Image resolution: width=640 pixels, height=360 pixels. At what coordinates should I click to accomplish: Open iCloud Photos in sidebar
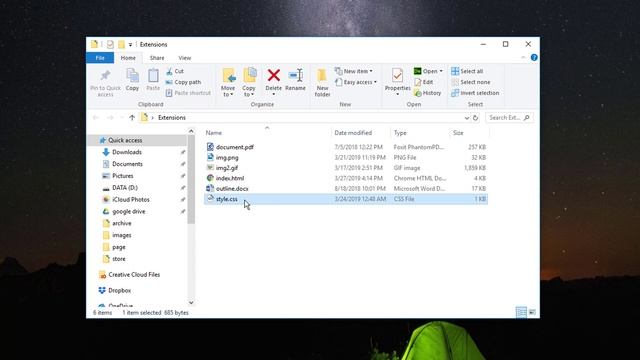click(x=131, y=200)
